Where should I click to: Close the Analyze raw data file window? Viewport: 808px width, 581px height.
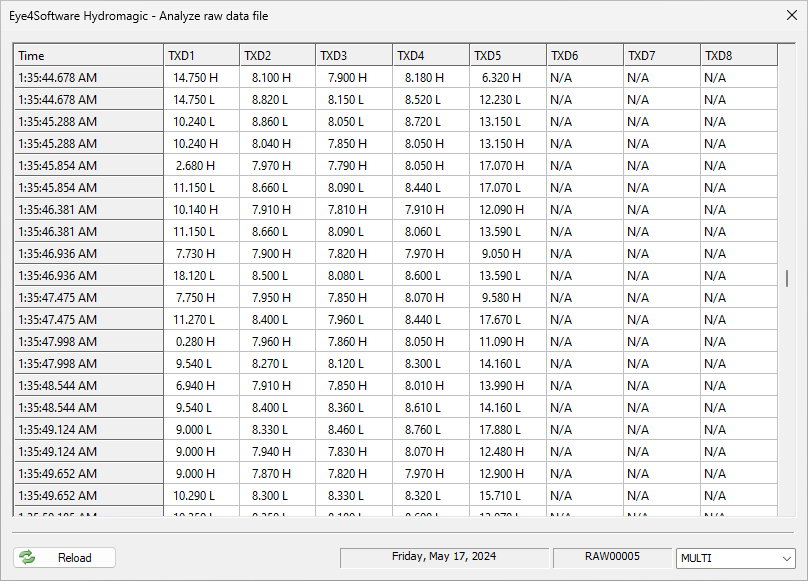pyautogui.click(x=792, y=15)
